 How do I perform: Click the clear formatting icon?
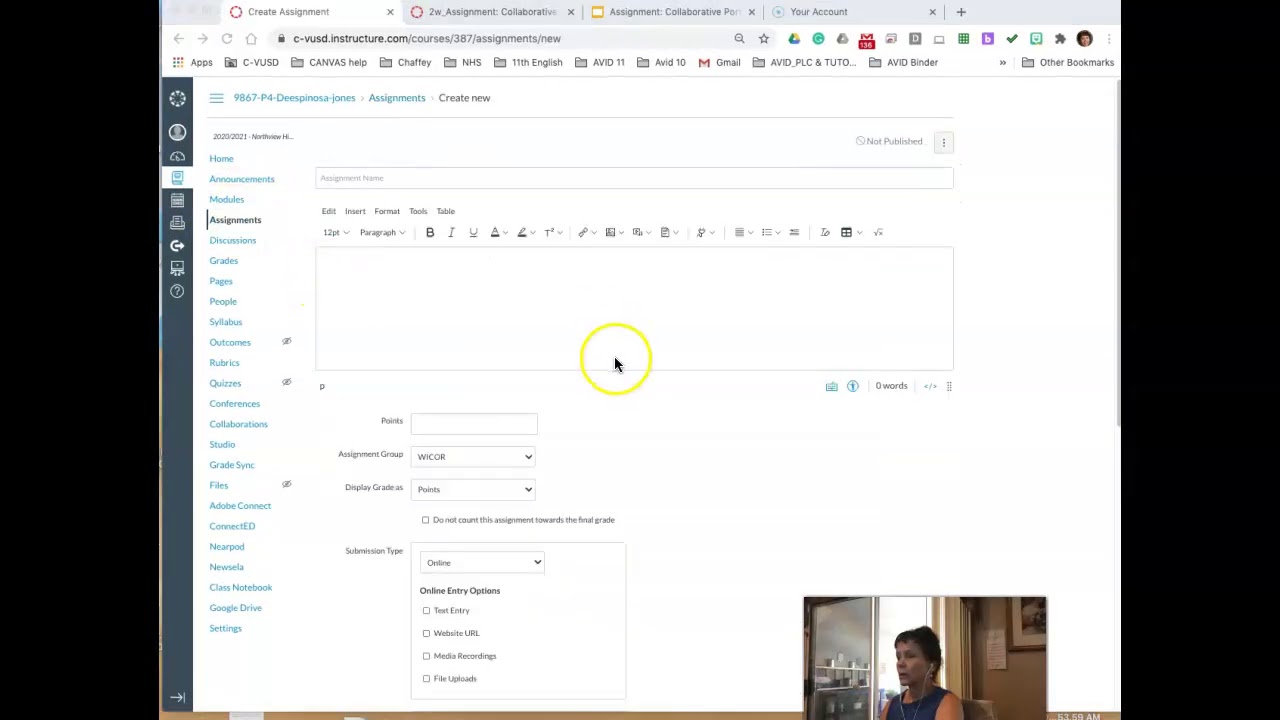point(825,232)
